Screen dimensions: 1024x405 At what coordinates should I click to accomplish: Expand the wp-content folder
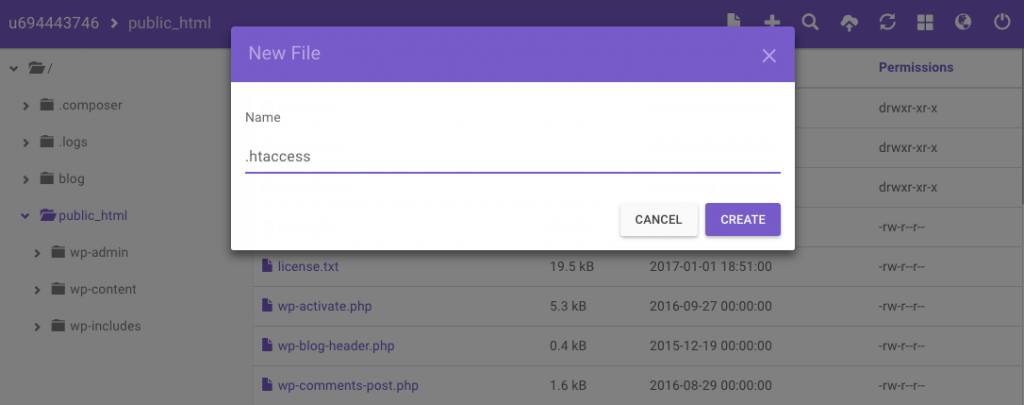37,290
